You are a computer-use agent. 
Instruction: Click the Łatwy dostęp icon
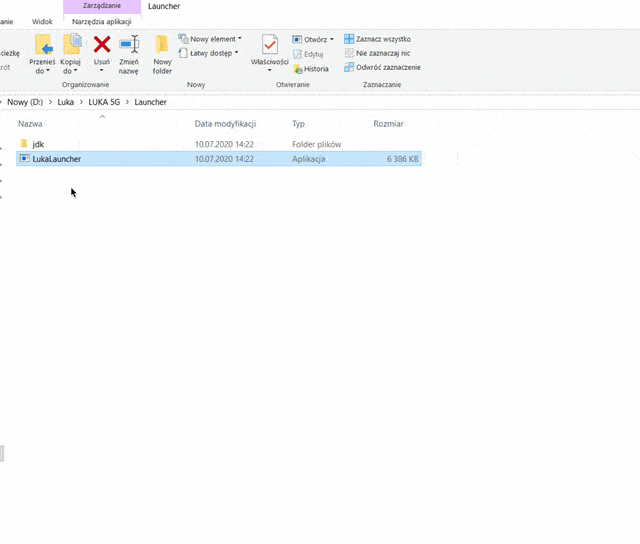(183, 53)
